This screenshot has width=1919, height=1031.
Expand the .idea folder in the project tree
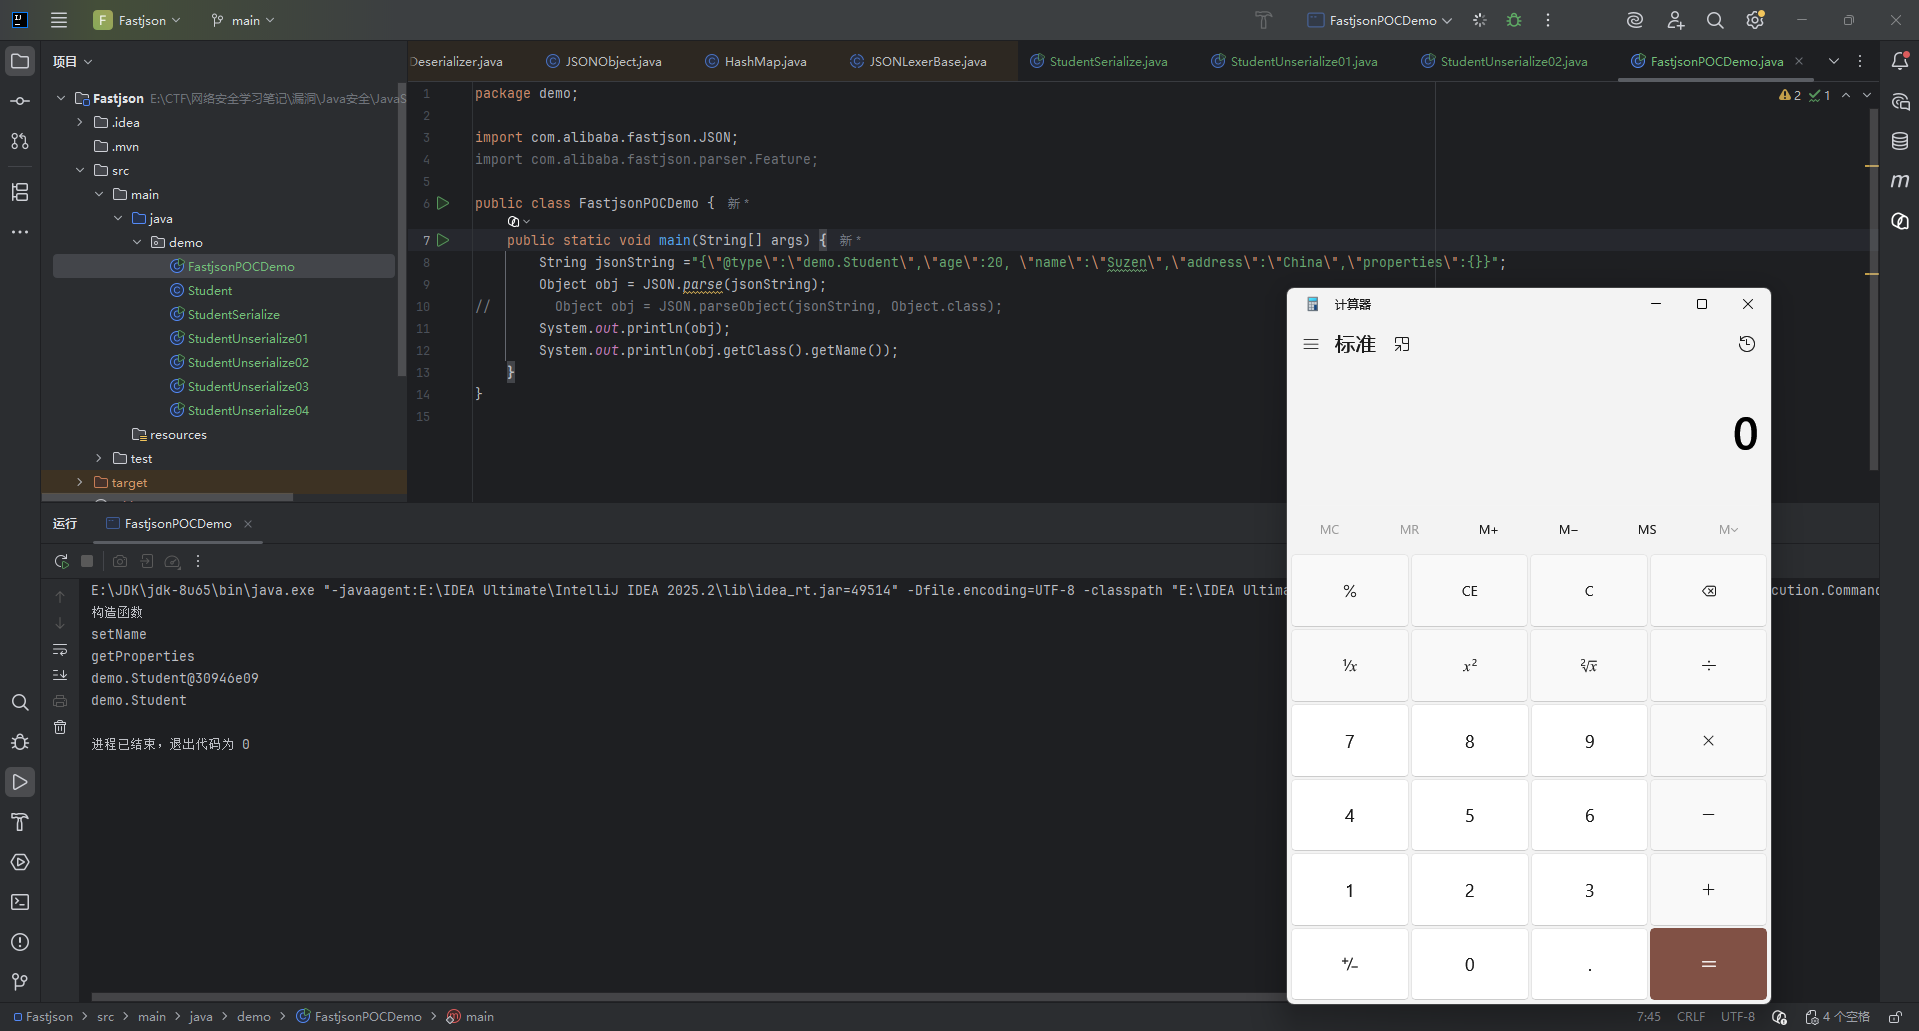80,122
